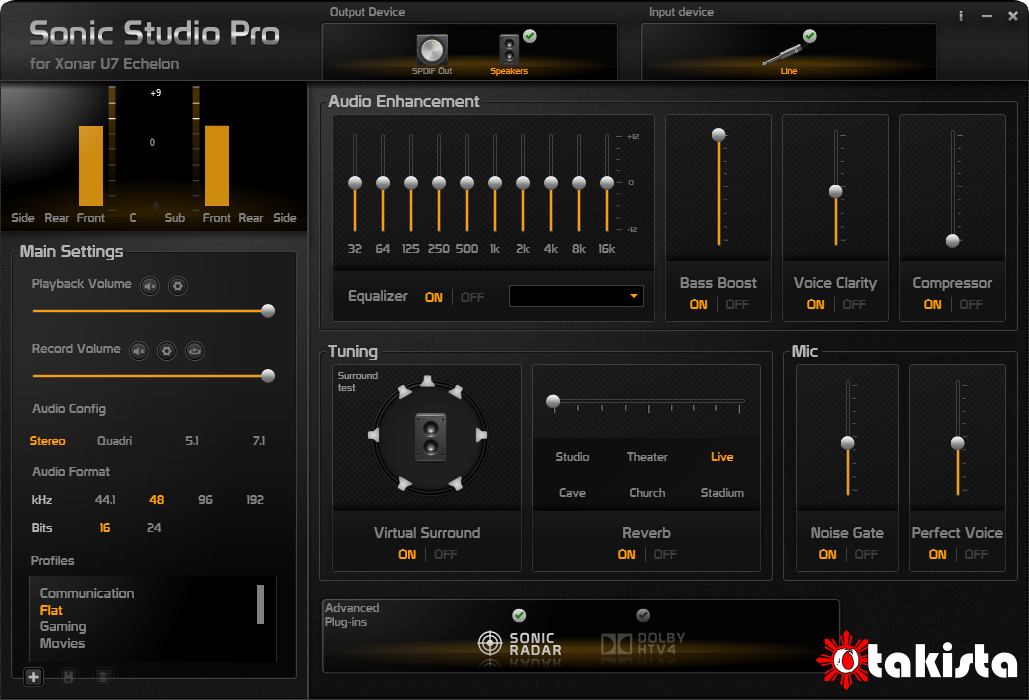Test the bottom-left surround speaker
Image resolution: width=1029 pixels, height=700 pixels.
tap(404, 484)
